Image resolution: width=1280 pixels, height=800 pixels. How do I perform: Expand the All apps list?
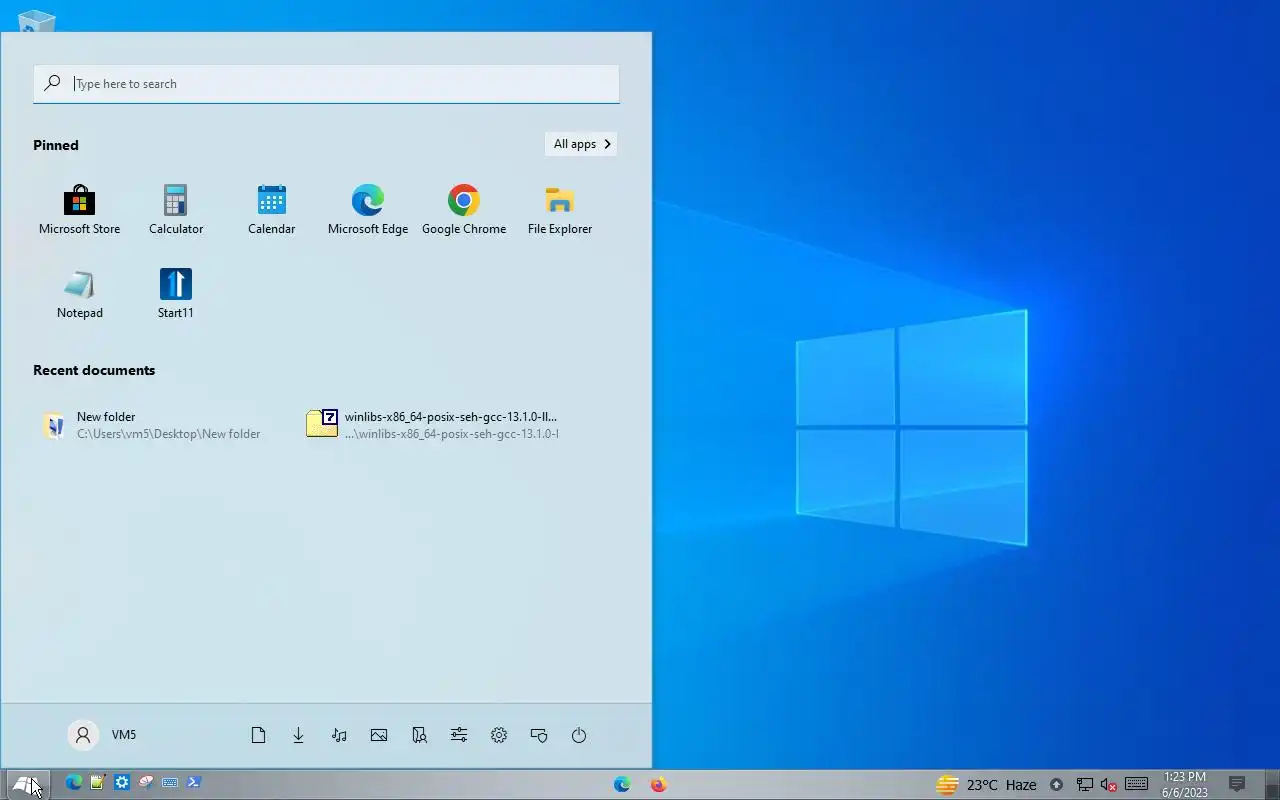point(581,144)
